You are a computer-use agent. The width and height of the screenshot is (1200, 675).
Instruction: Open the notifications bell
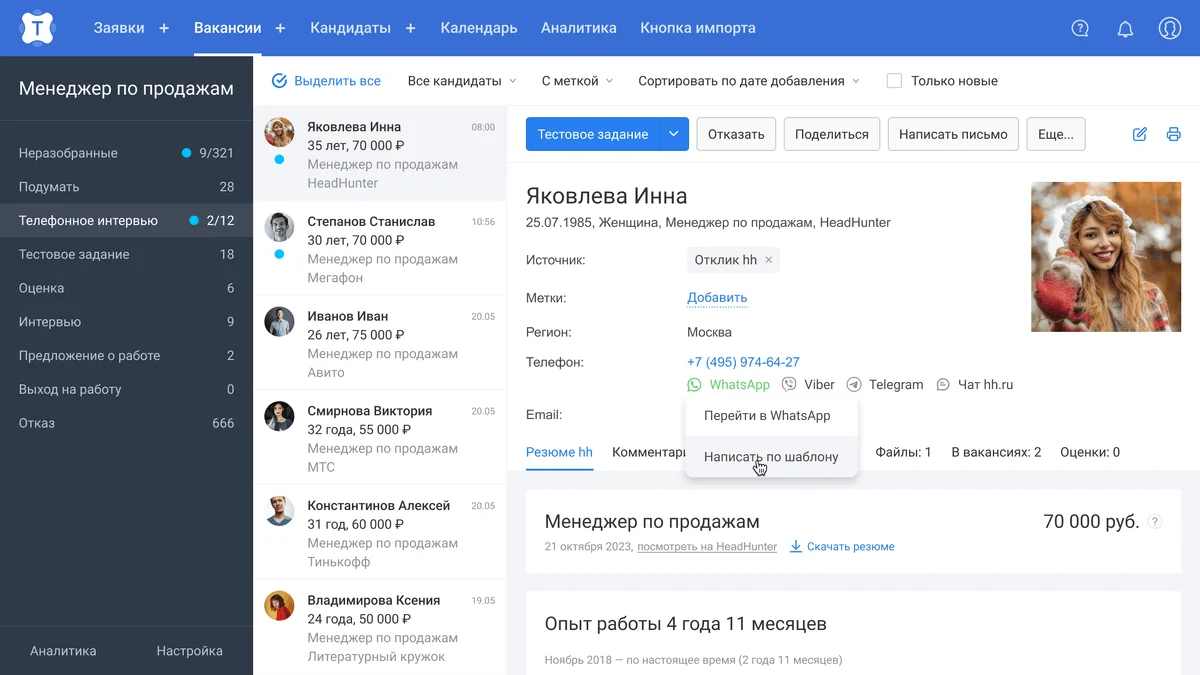click(x=1125, y=28)
